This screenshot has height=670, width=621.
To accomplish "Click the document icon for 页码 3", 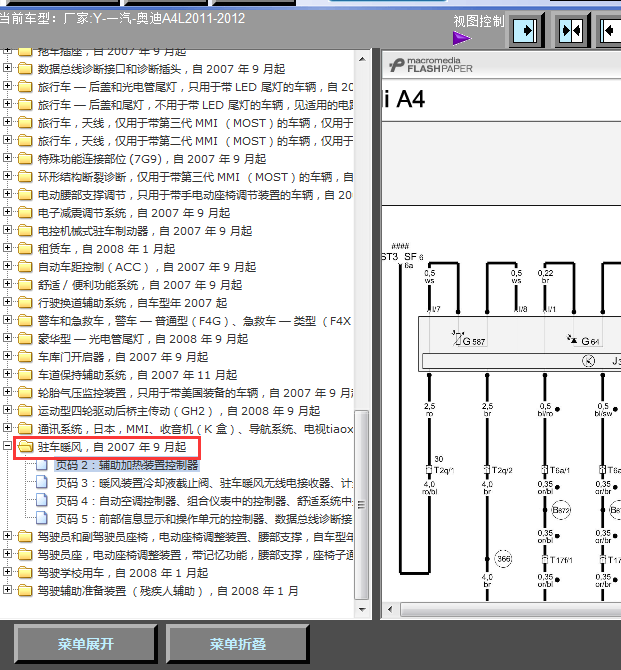I will [x=41, y=482].
